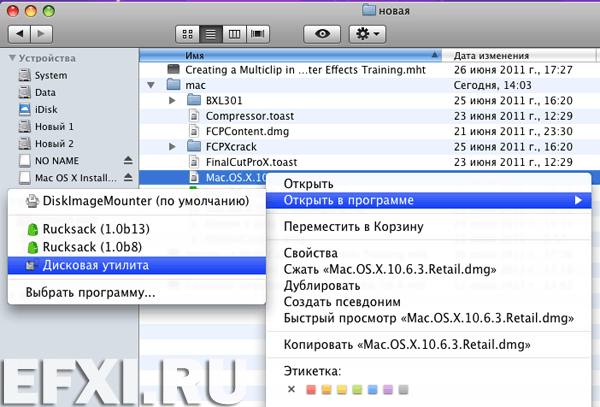The width and height of the screenshot is (600, 407).
Task: Sort by the Дата изменения column header
Action: (x=518, y=55)
